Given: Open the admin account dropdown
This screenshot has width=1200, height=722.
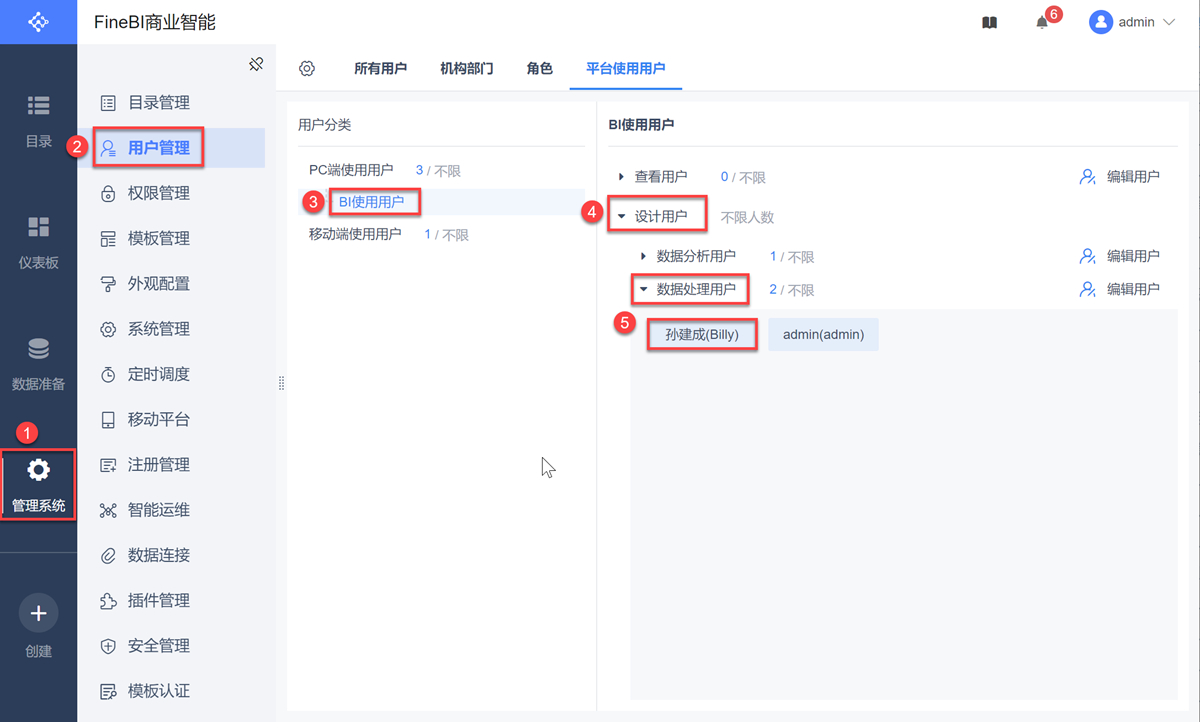Looking at the screenshot, I should 1169,22.
